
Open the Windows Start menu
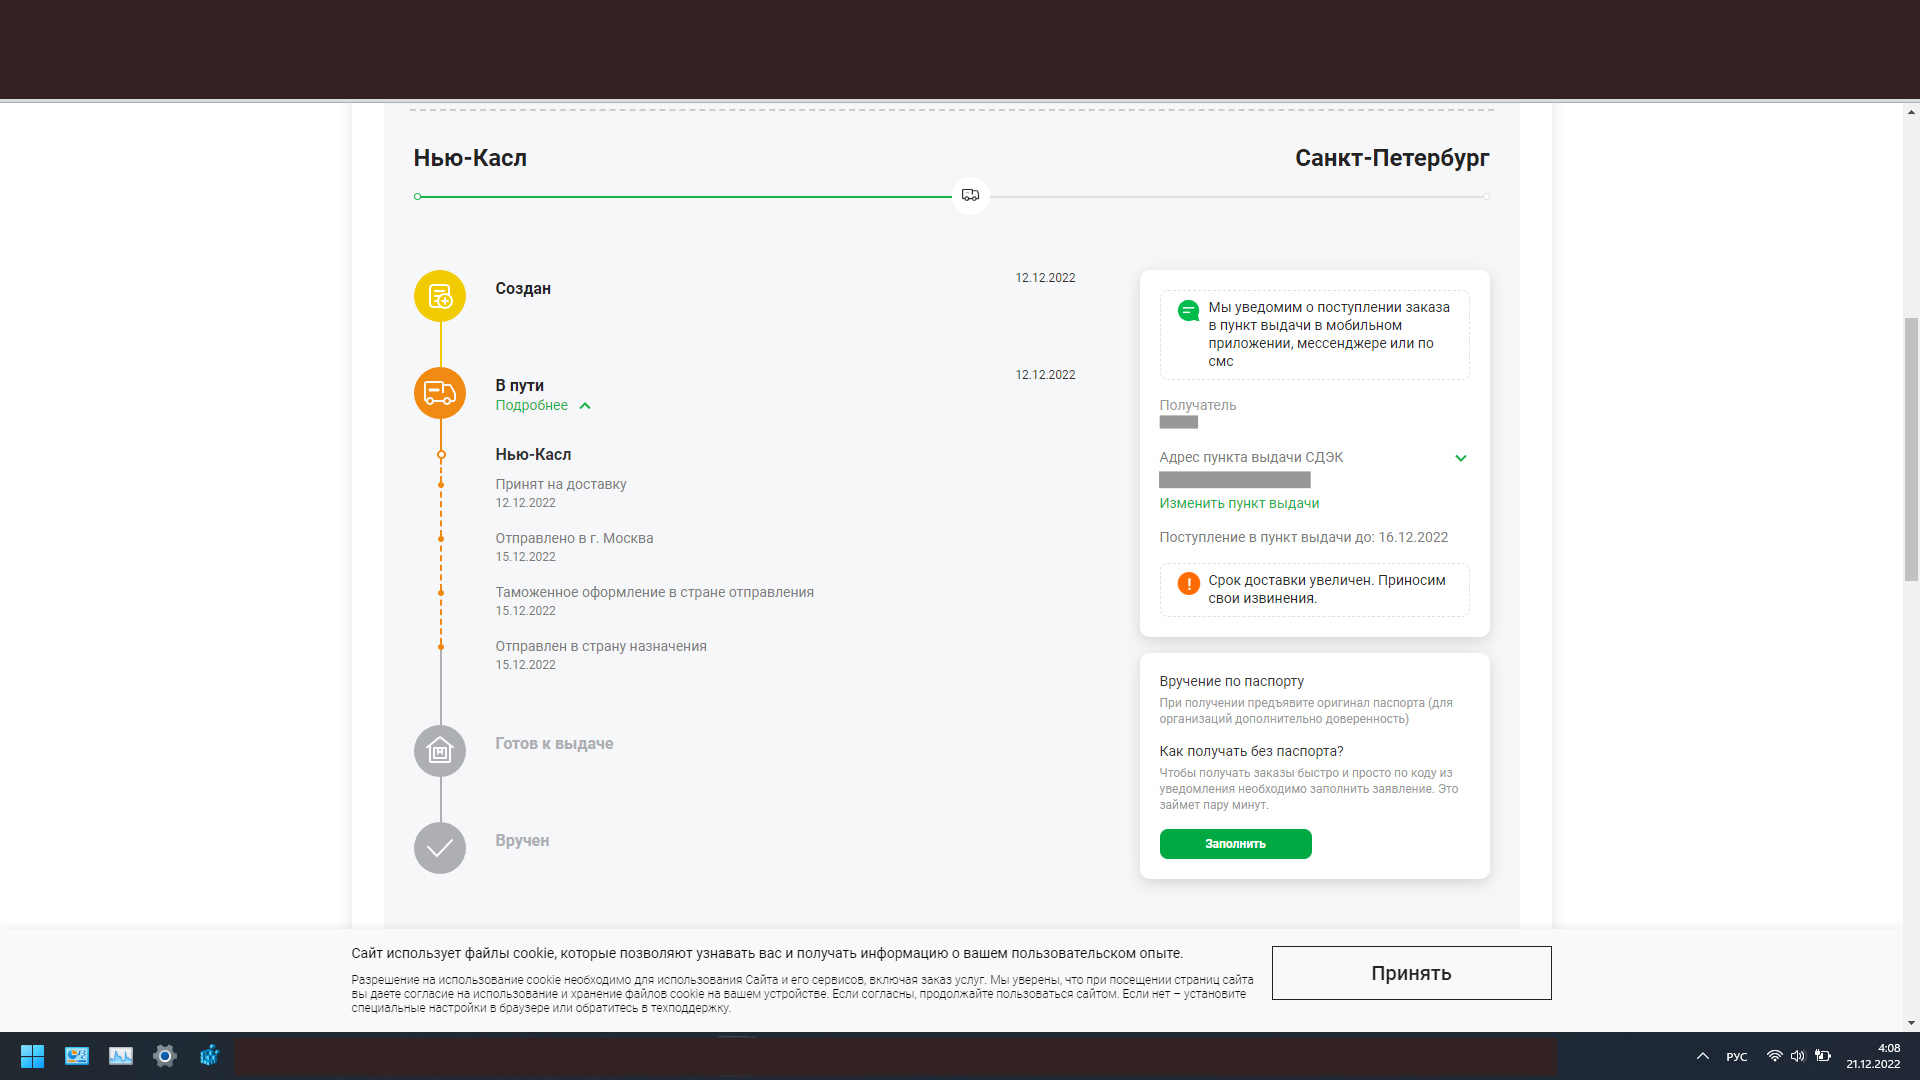point(32,1056)
